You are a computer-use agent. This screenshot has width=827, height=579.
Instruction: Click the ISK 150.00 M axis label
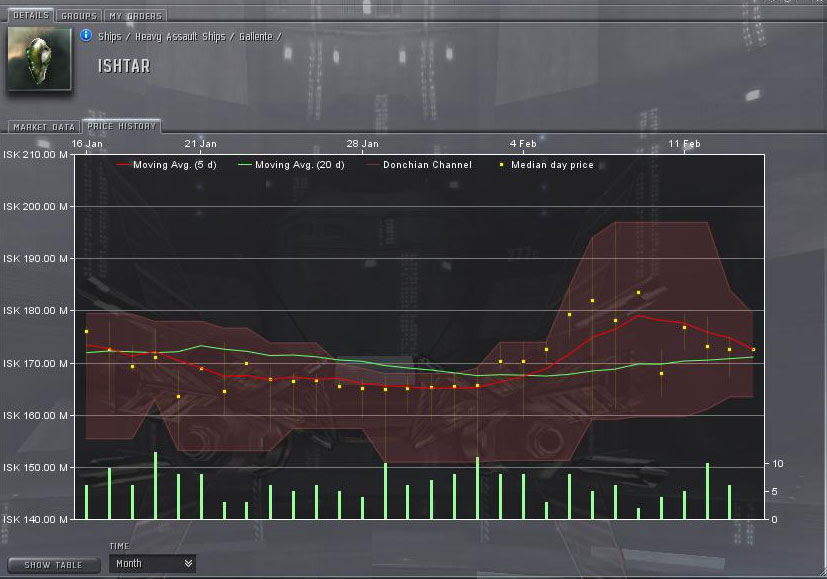tap(35, 468)
